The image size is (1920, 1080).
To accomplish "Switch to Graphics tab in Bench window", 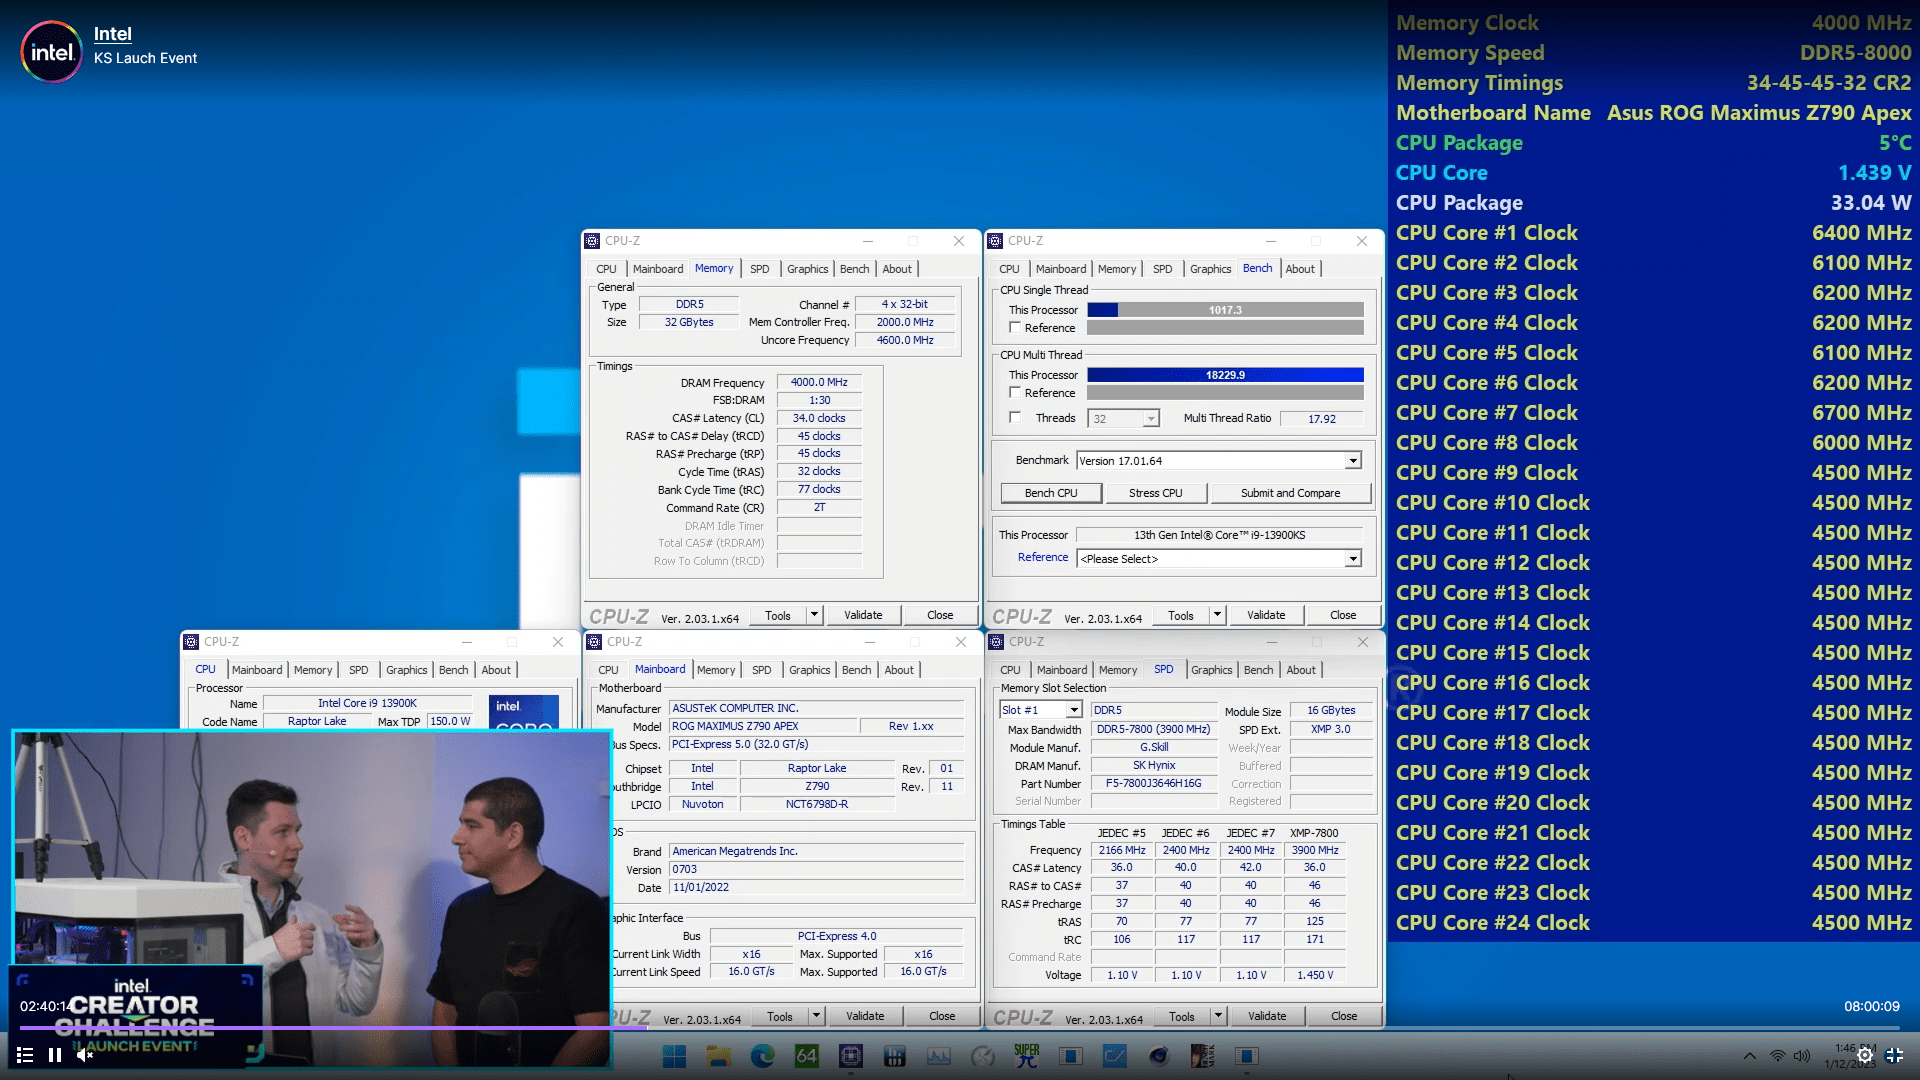I will 1210,269.
